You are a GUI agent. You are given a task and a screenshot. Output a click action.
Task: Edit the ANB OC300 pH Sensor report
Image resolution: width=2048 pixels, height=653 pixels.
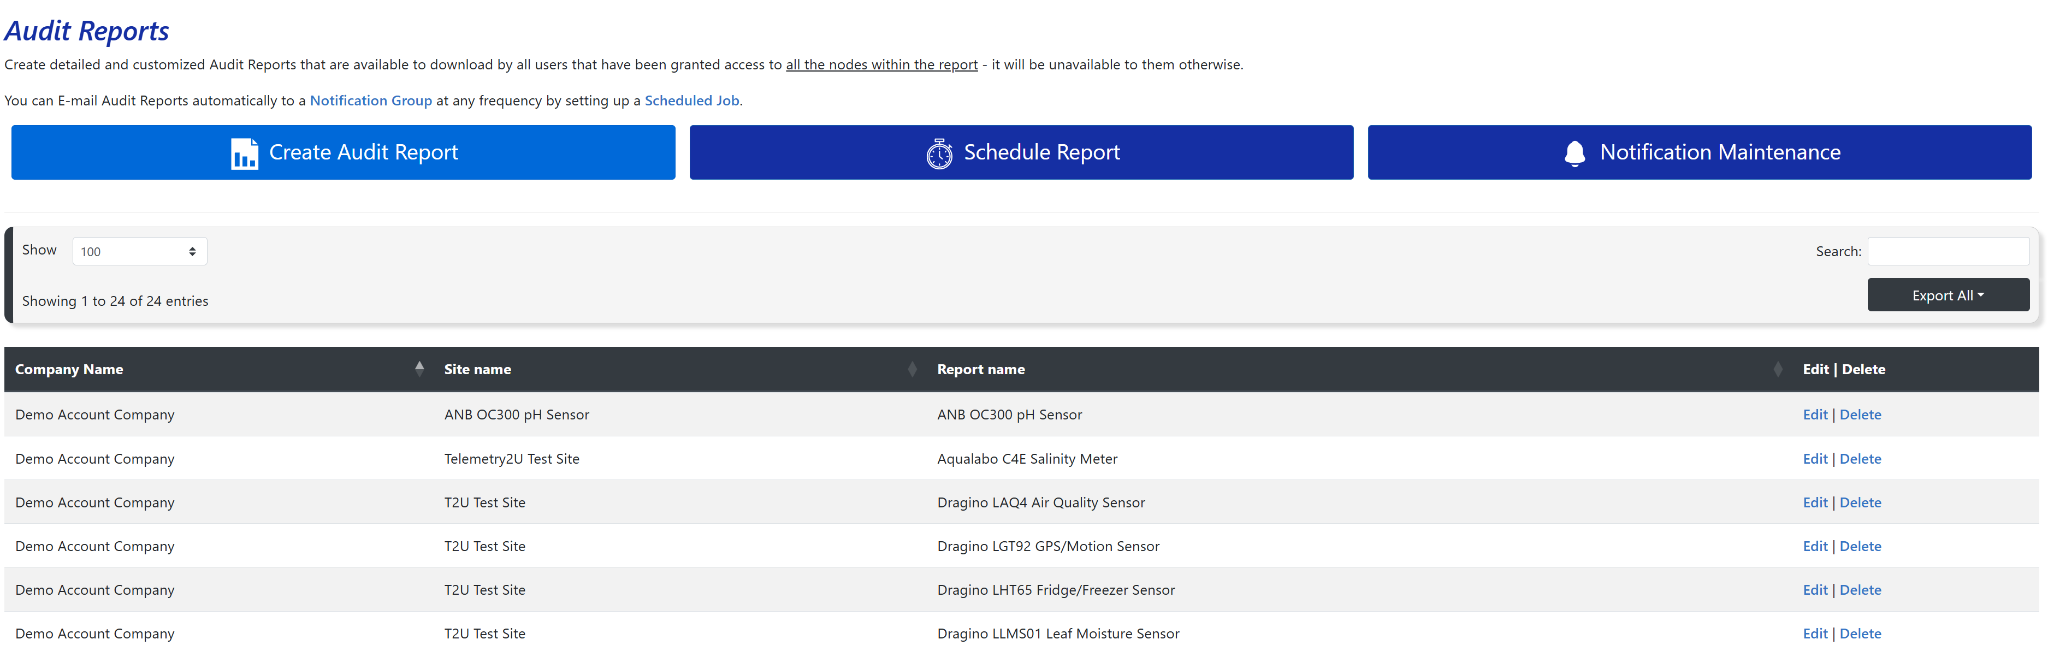click(1815, 415)
